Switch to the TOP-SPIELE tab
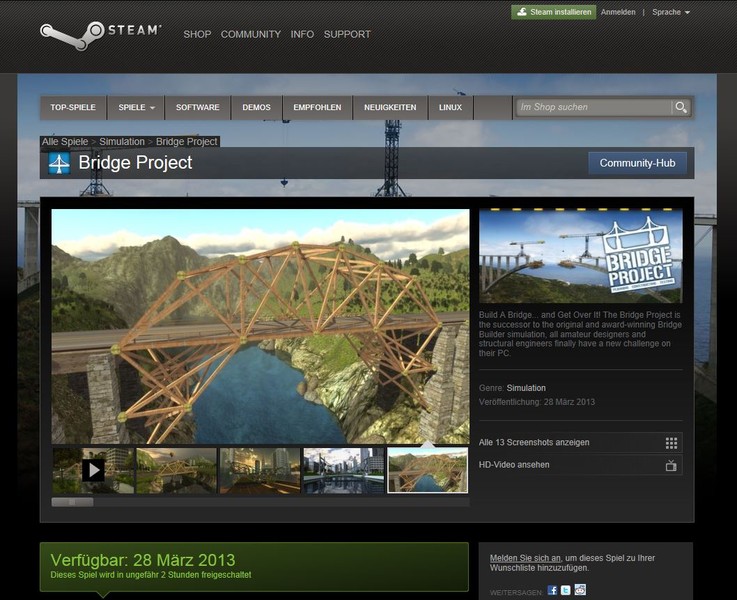Image resolution: width=737 pixels, height=600 pixels. [x=73, y=107]
